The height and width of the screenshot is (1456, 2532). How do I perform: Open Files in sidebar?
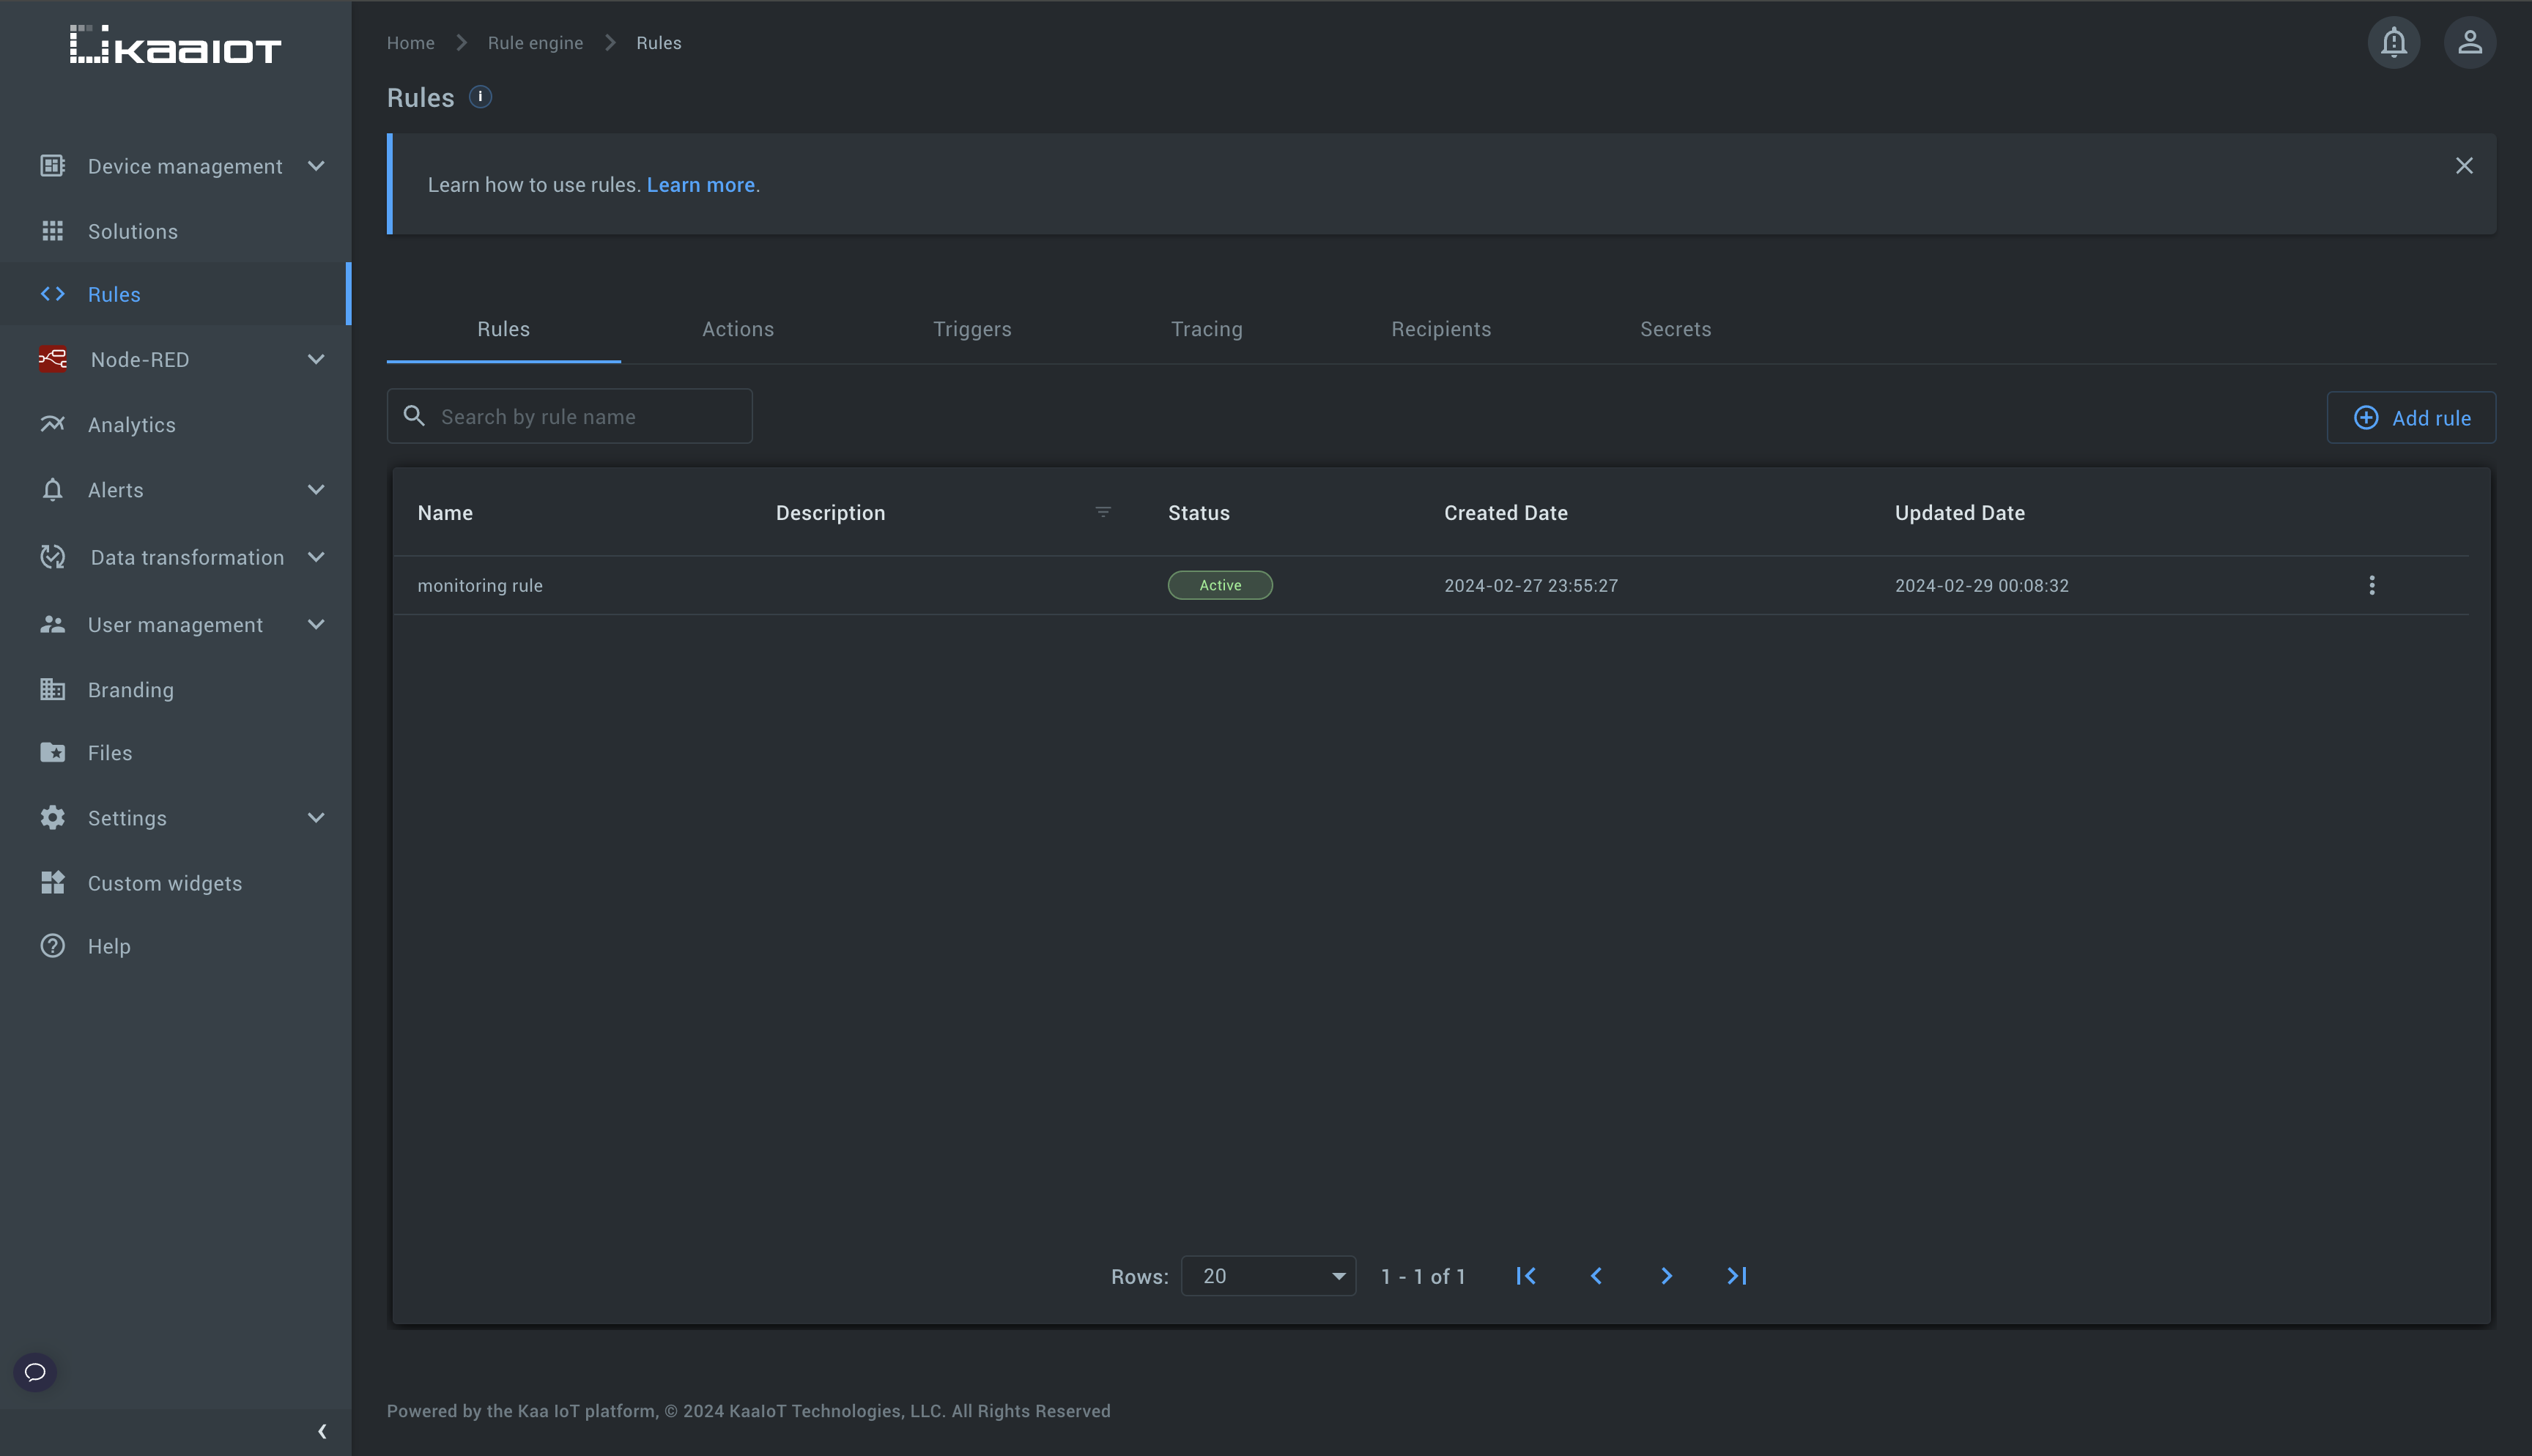[175, 752]
